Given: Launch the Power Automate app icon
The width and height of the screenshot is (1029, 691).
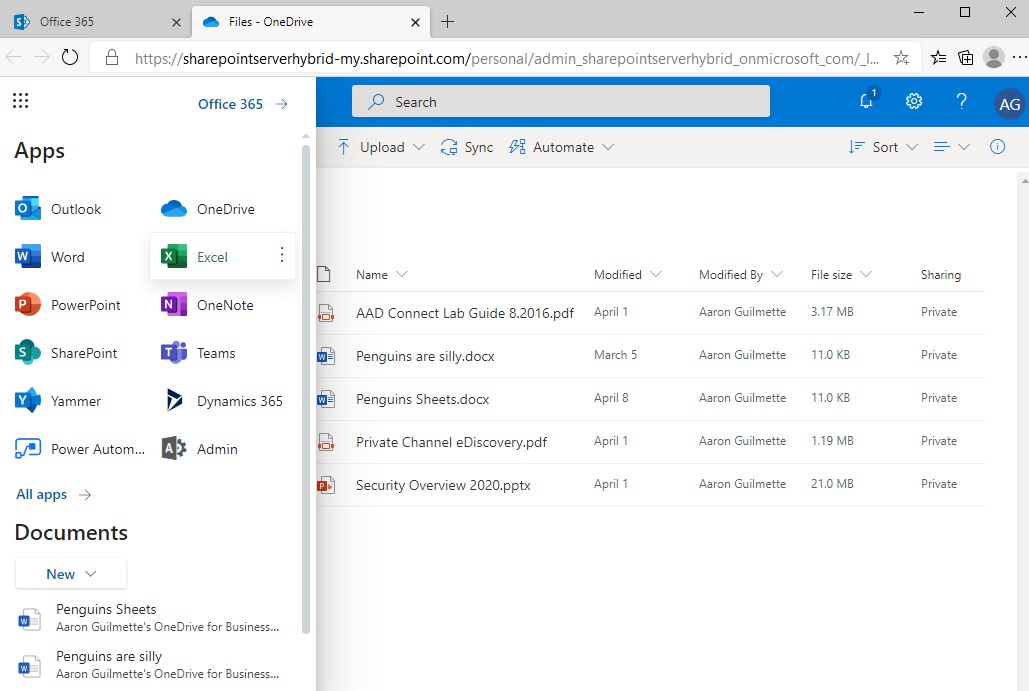Looking at the screenshot, I should pyautogui.click(x=28, y=449).
